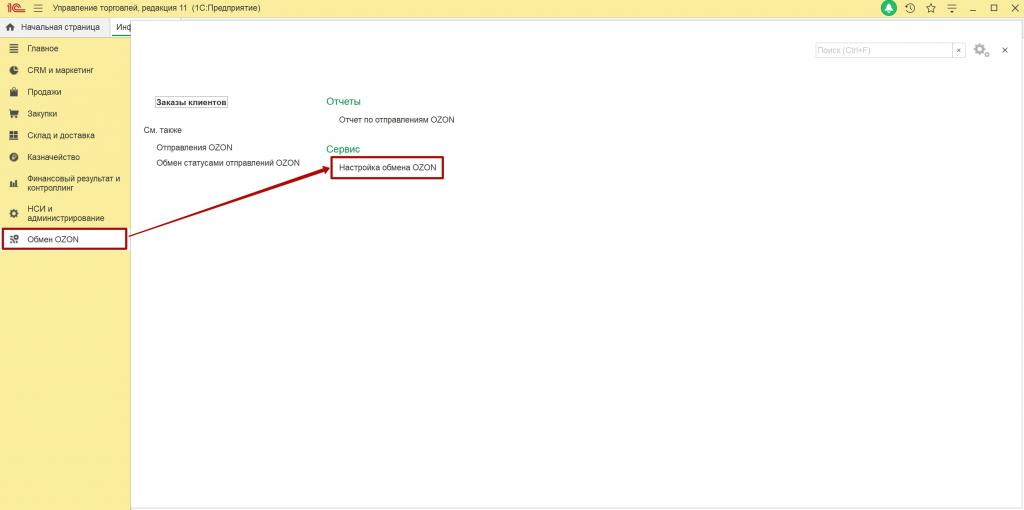Open navigation settings gear icon
Screen dimensions: 1024x510
pos(981,50)
